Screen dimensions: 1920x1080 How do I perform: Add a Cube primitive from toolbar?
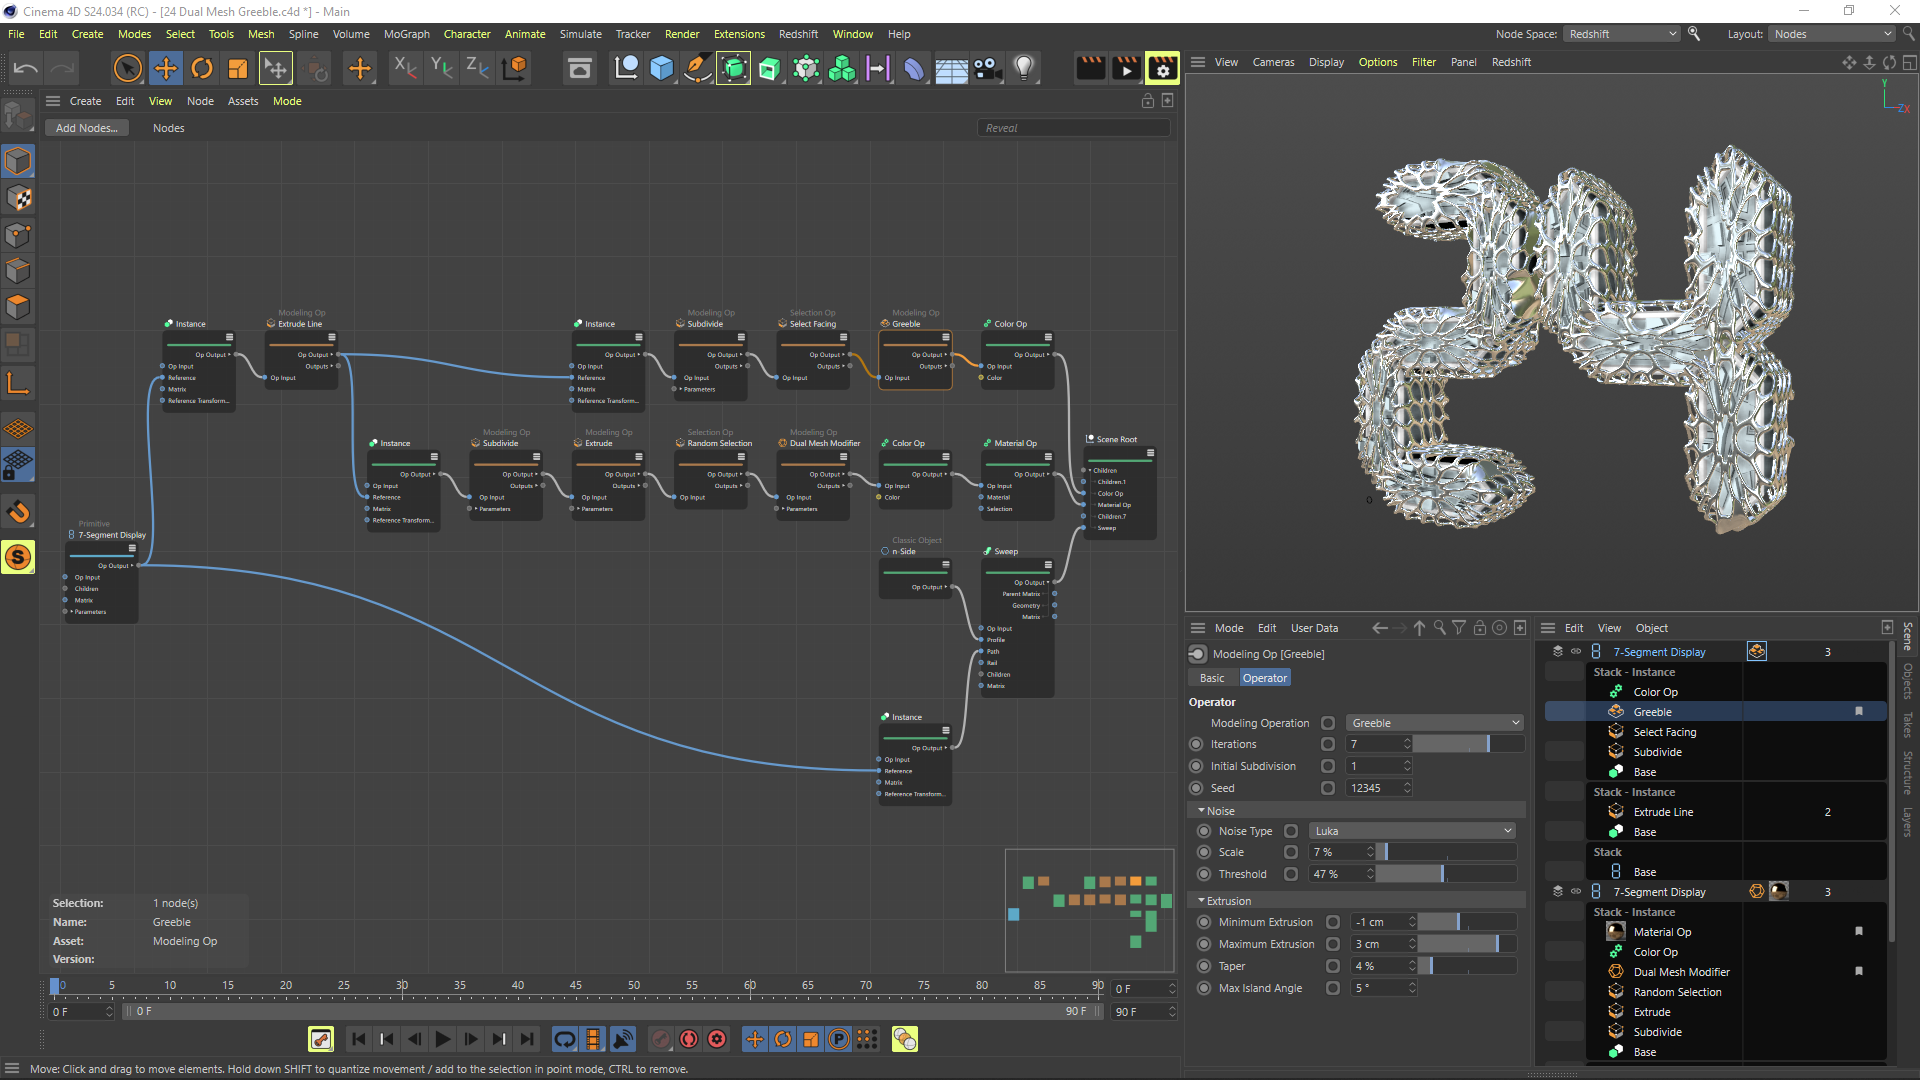coord(662,68)
